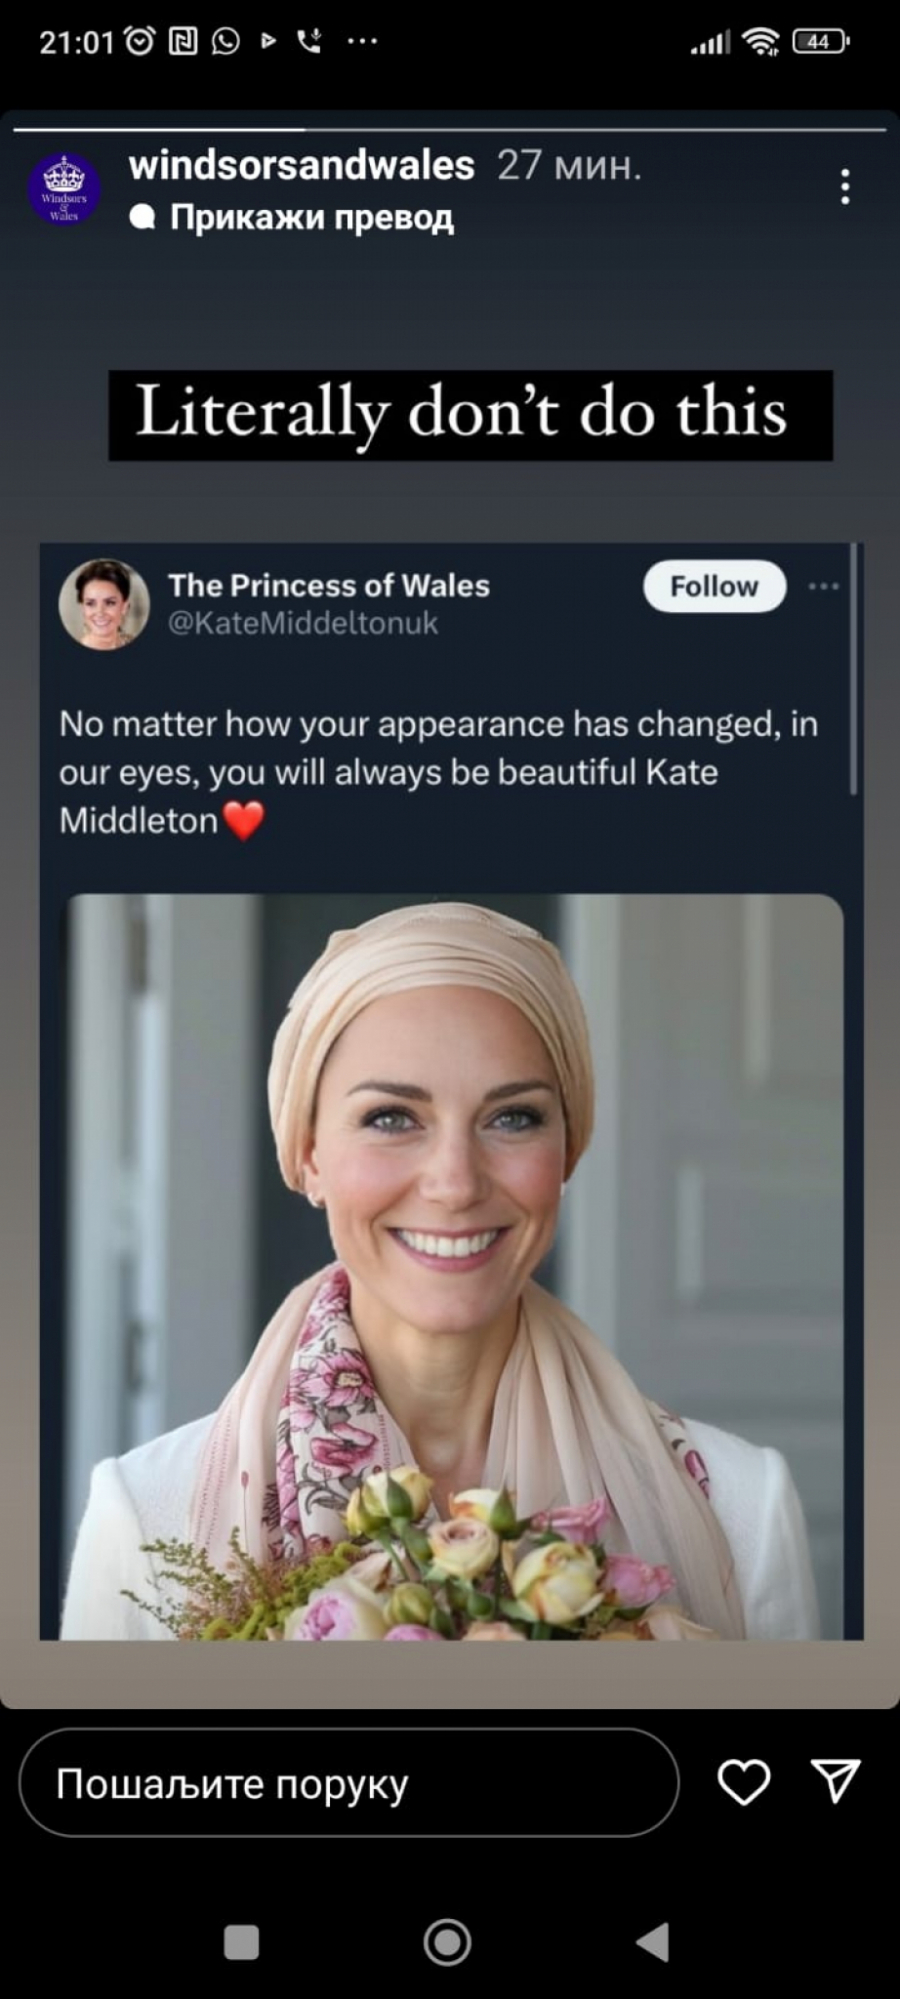
Task: Tap the Пошаљите поруку message field
Action: coord(349,1782)
